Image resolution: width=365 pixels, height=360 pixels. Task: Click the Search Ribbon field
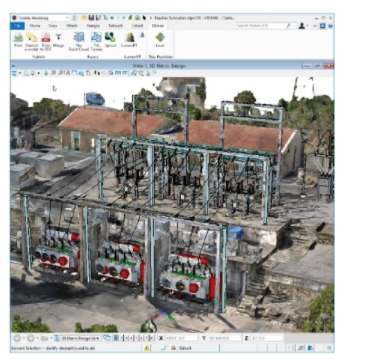[x=263, y=26]
